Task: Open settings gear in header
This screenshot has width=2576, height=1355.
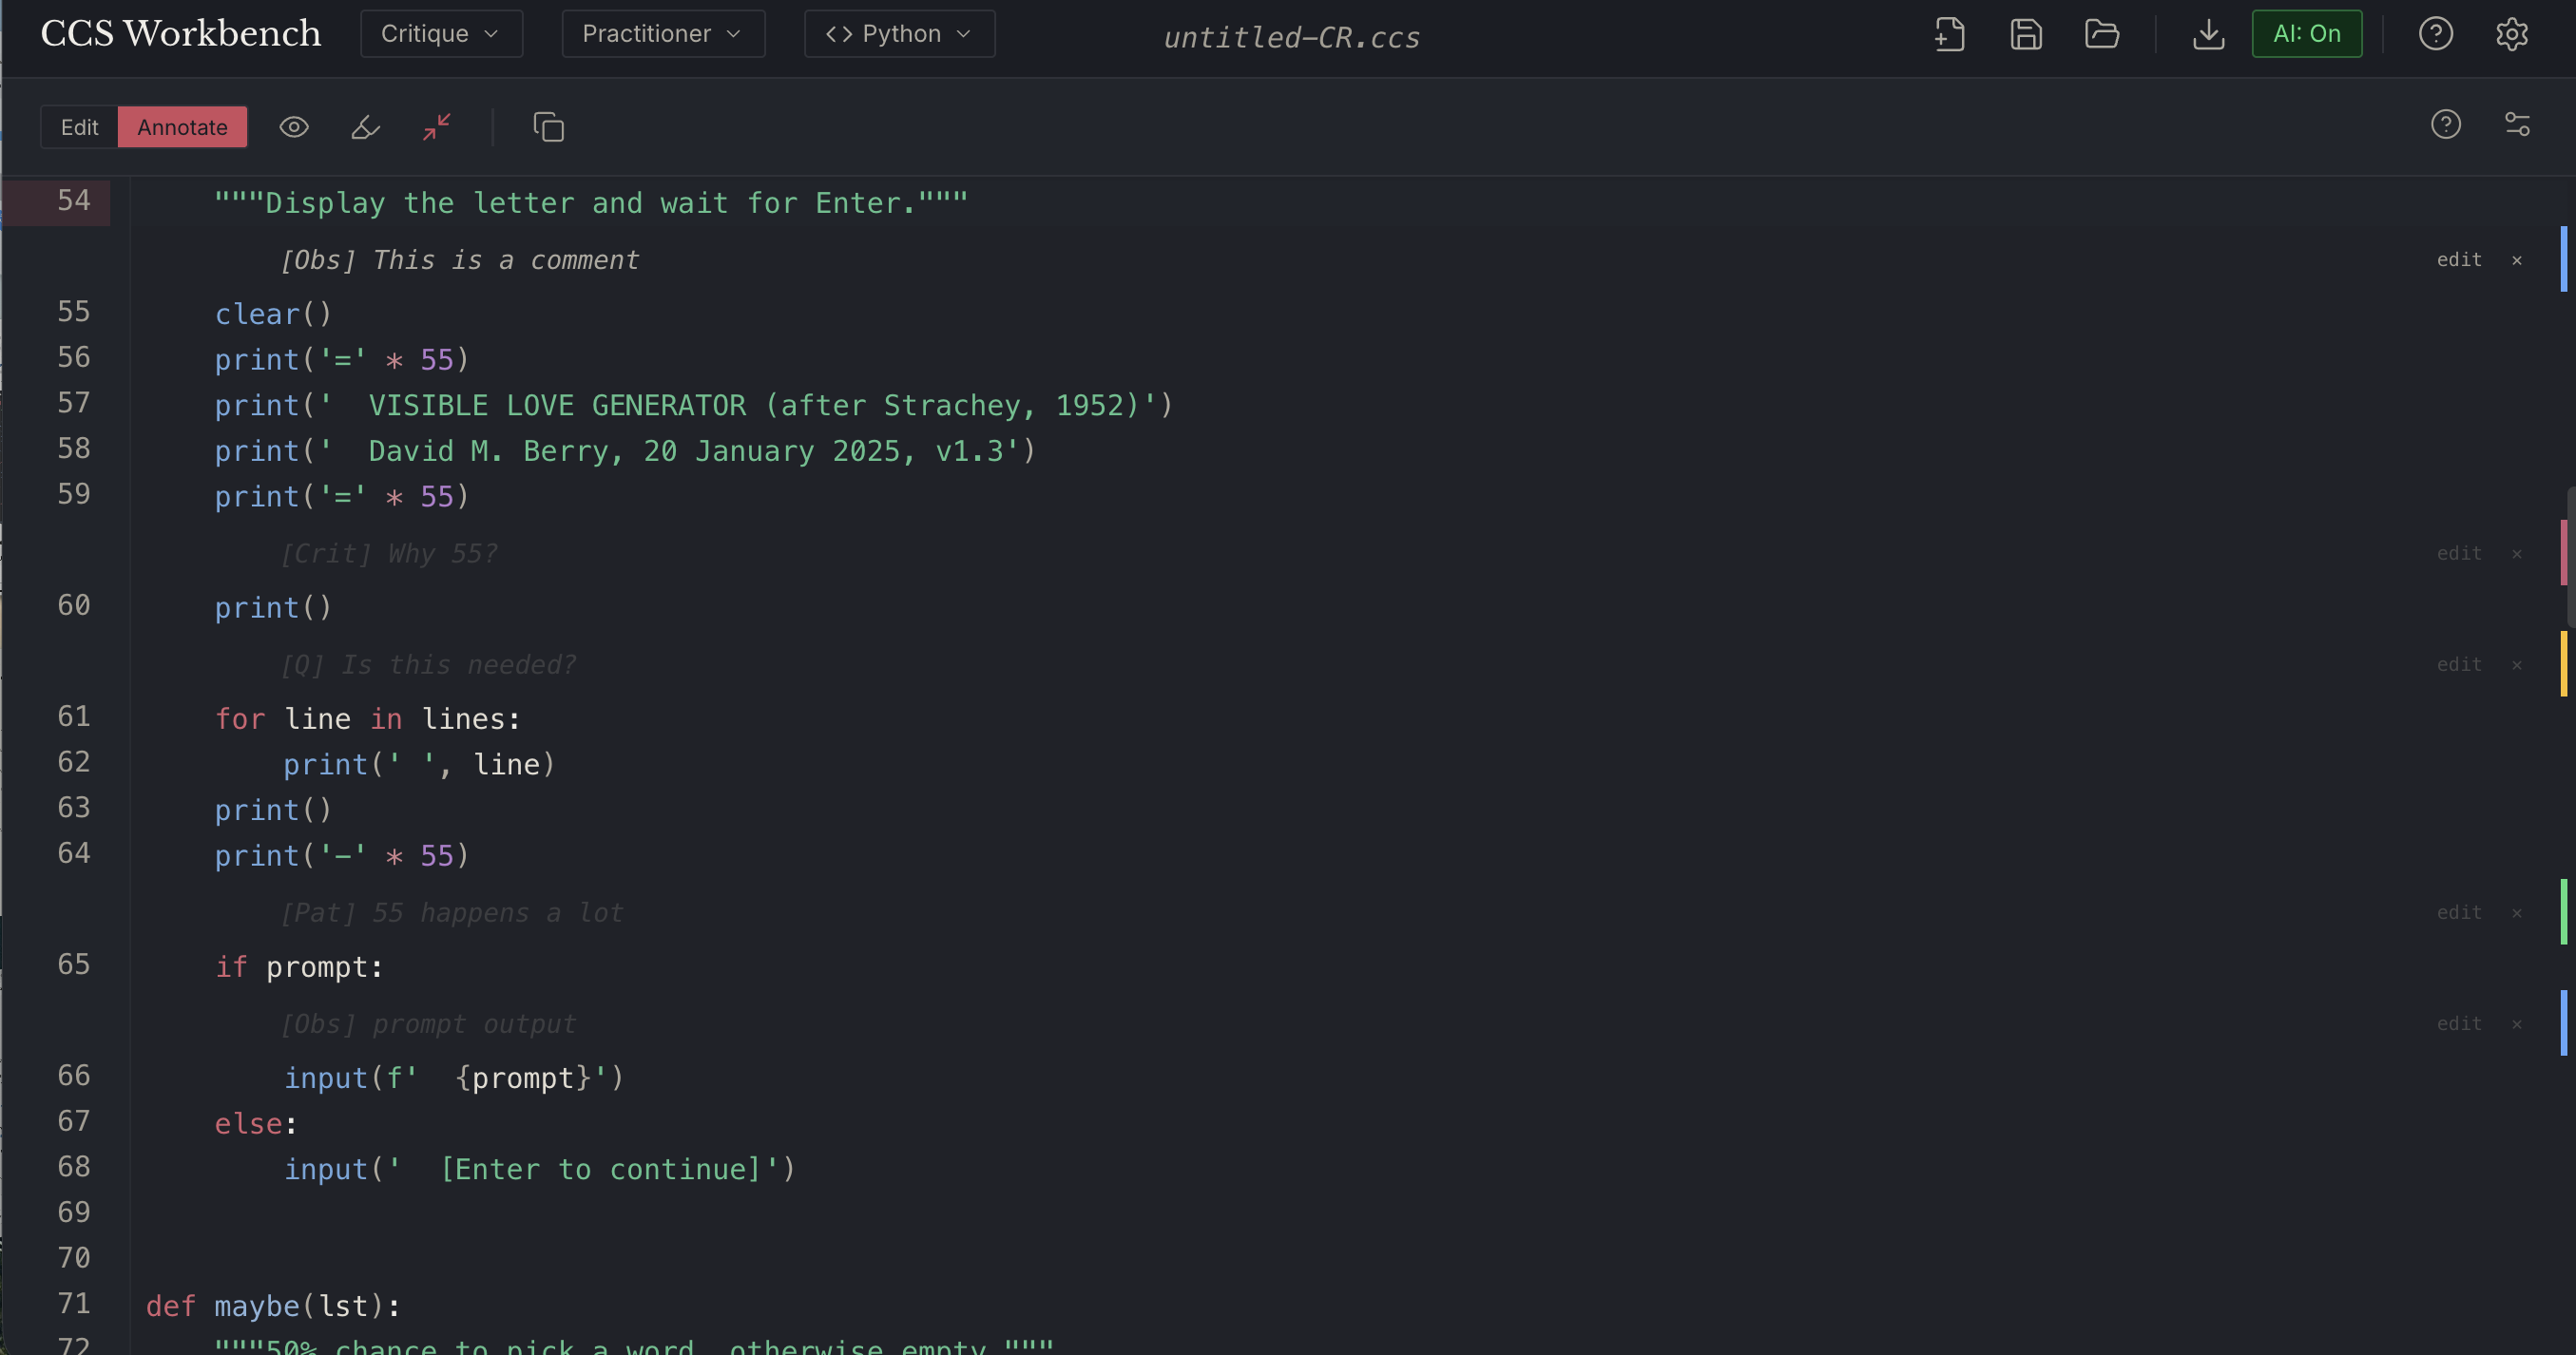Action: pos(2511,34)
